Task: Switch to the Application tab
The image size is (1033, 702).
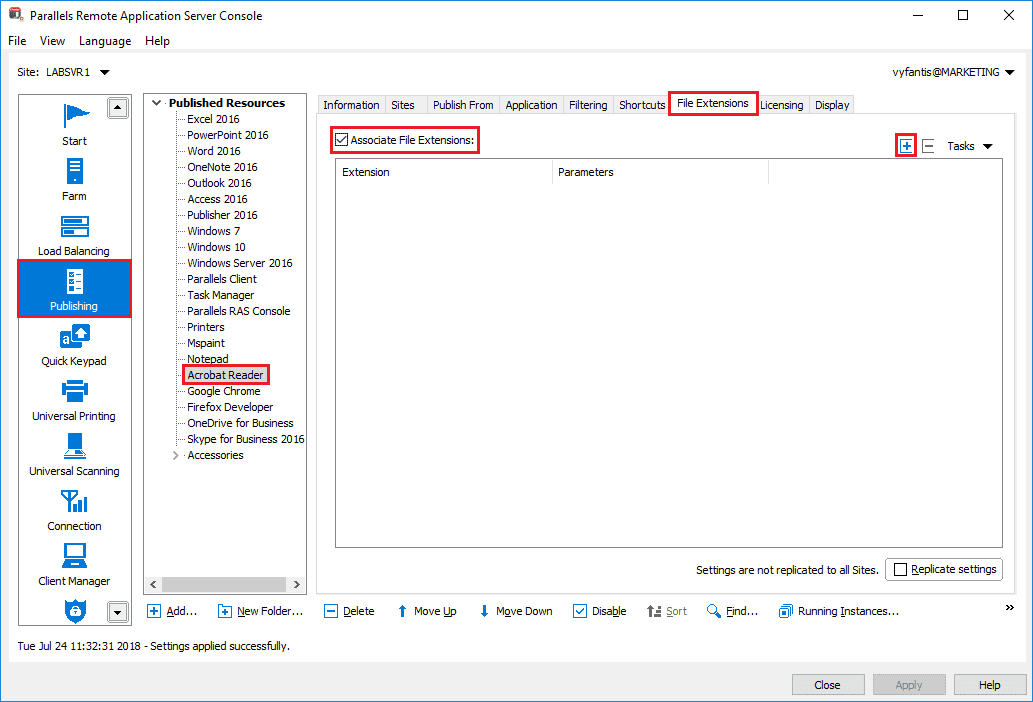Action: click(531, 105)
